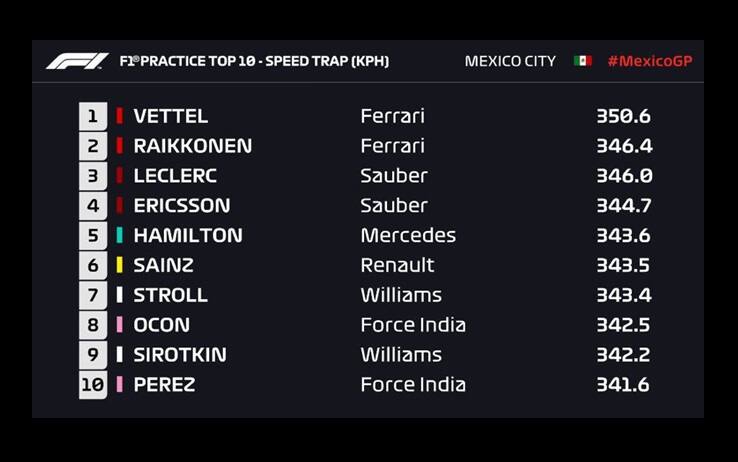Select the MEXICO CITY location label
This screenshot has height=462, width=738.
510,61
